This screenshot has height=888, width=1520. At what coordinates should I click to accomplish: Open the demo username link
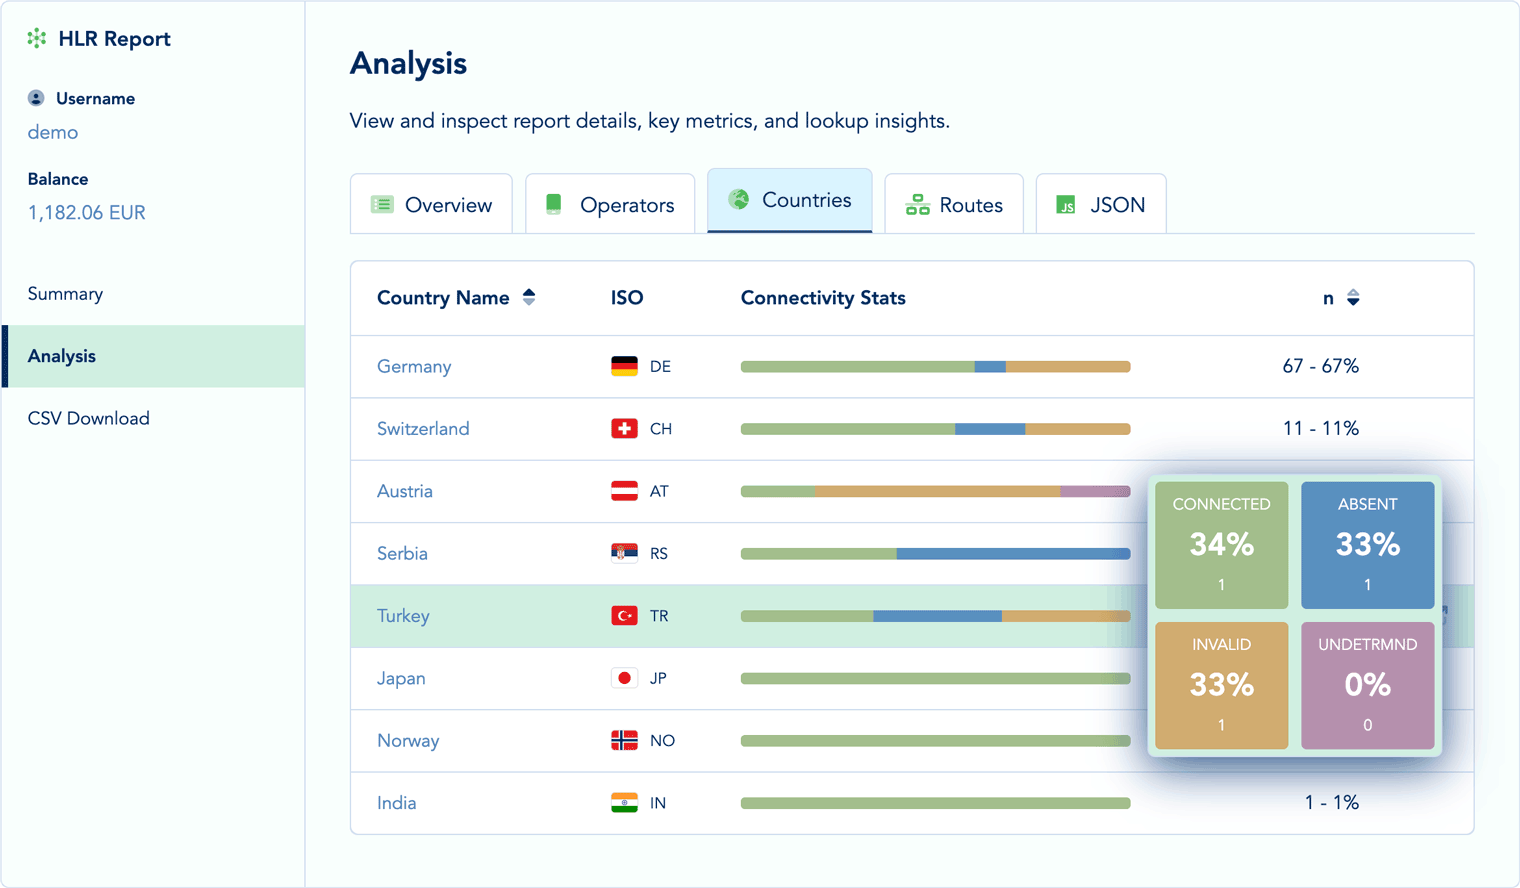coord(52,131)
